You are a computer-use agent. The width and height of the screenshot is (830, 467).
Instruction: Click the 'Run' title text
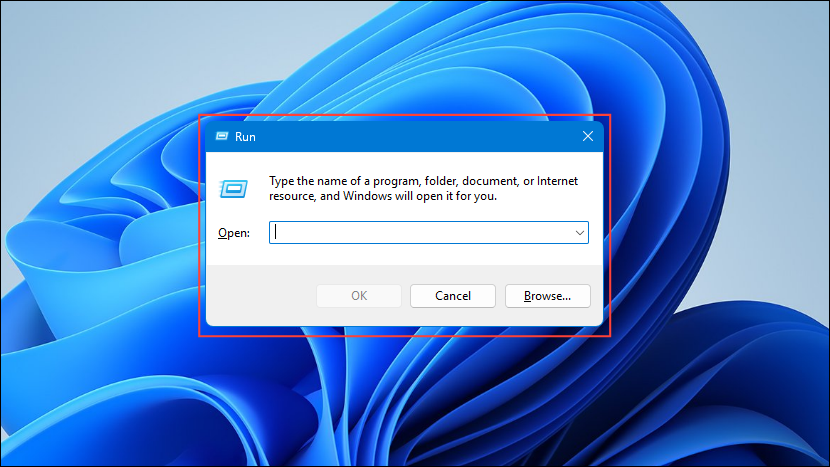(x=245, y=137)
